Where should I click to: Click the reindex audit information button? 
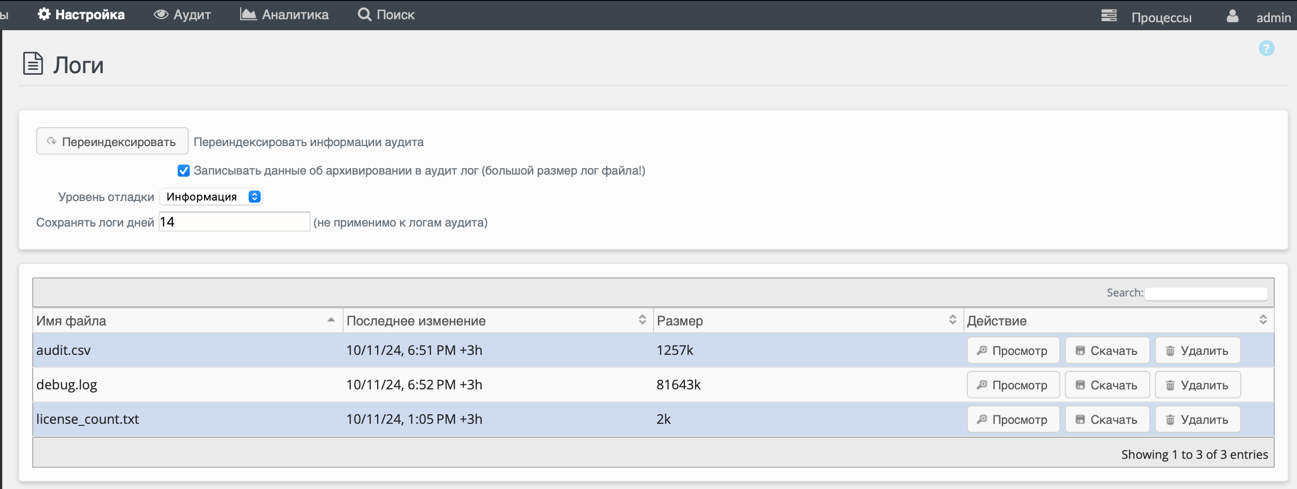[x=112, y=142]
